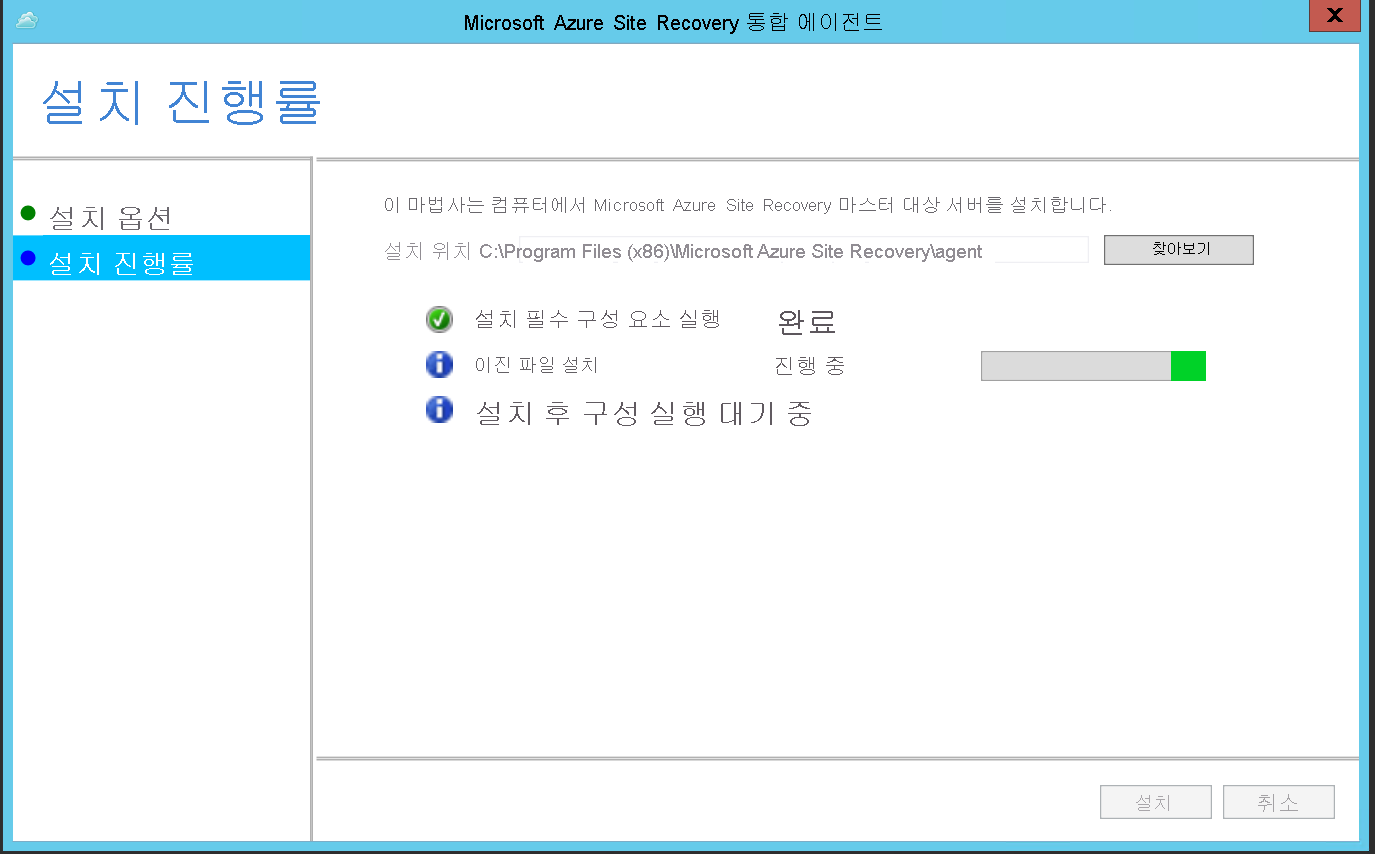Click the 완료 status text
This screenshot has height=854, width=1375.
(806, 321)
